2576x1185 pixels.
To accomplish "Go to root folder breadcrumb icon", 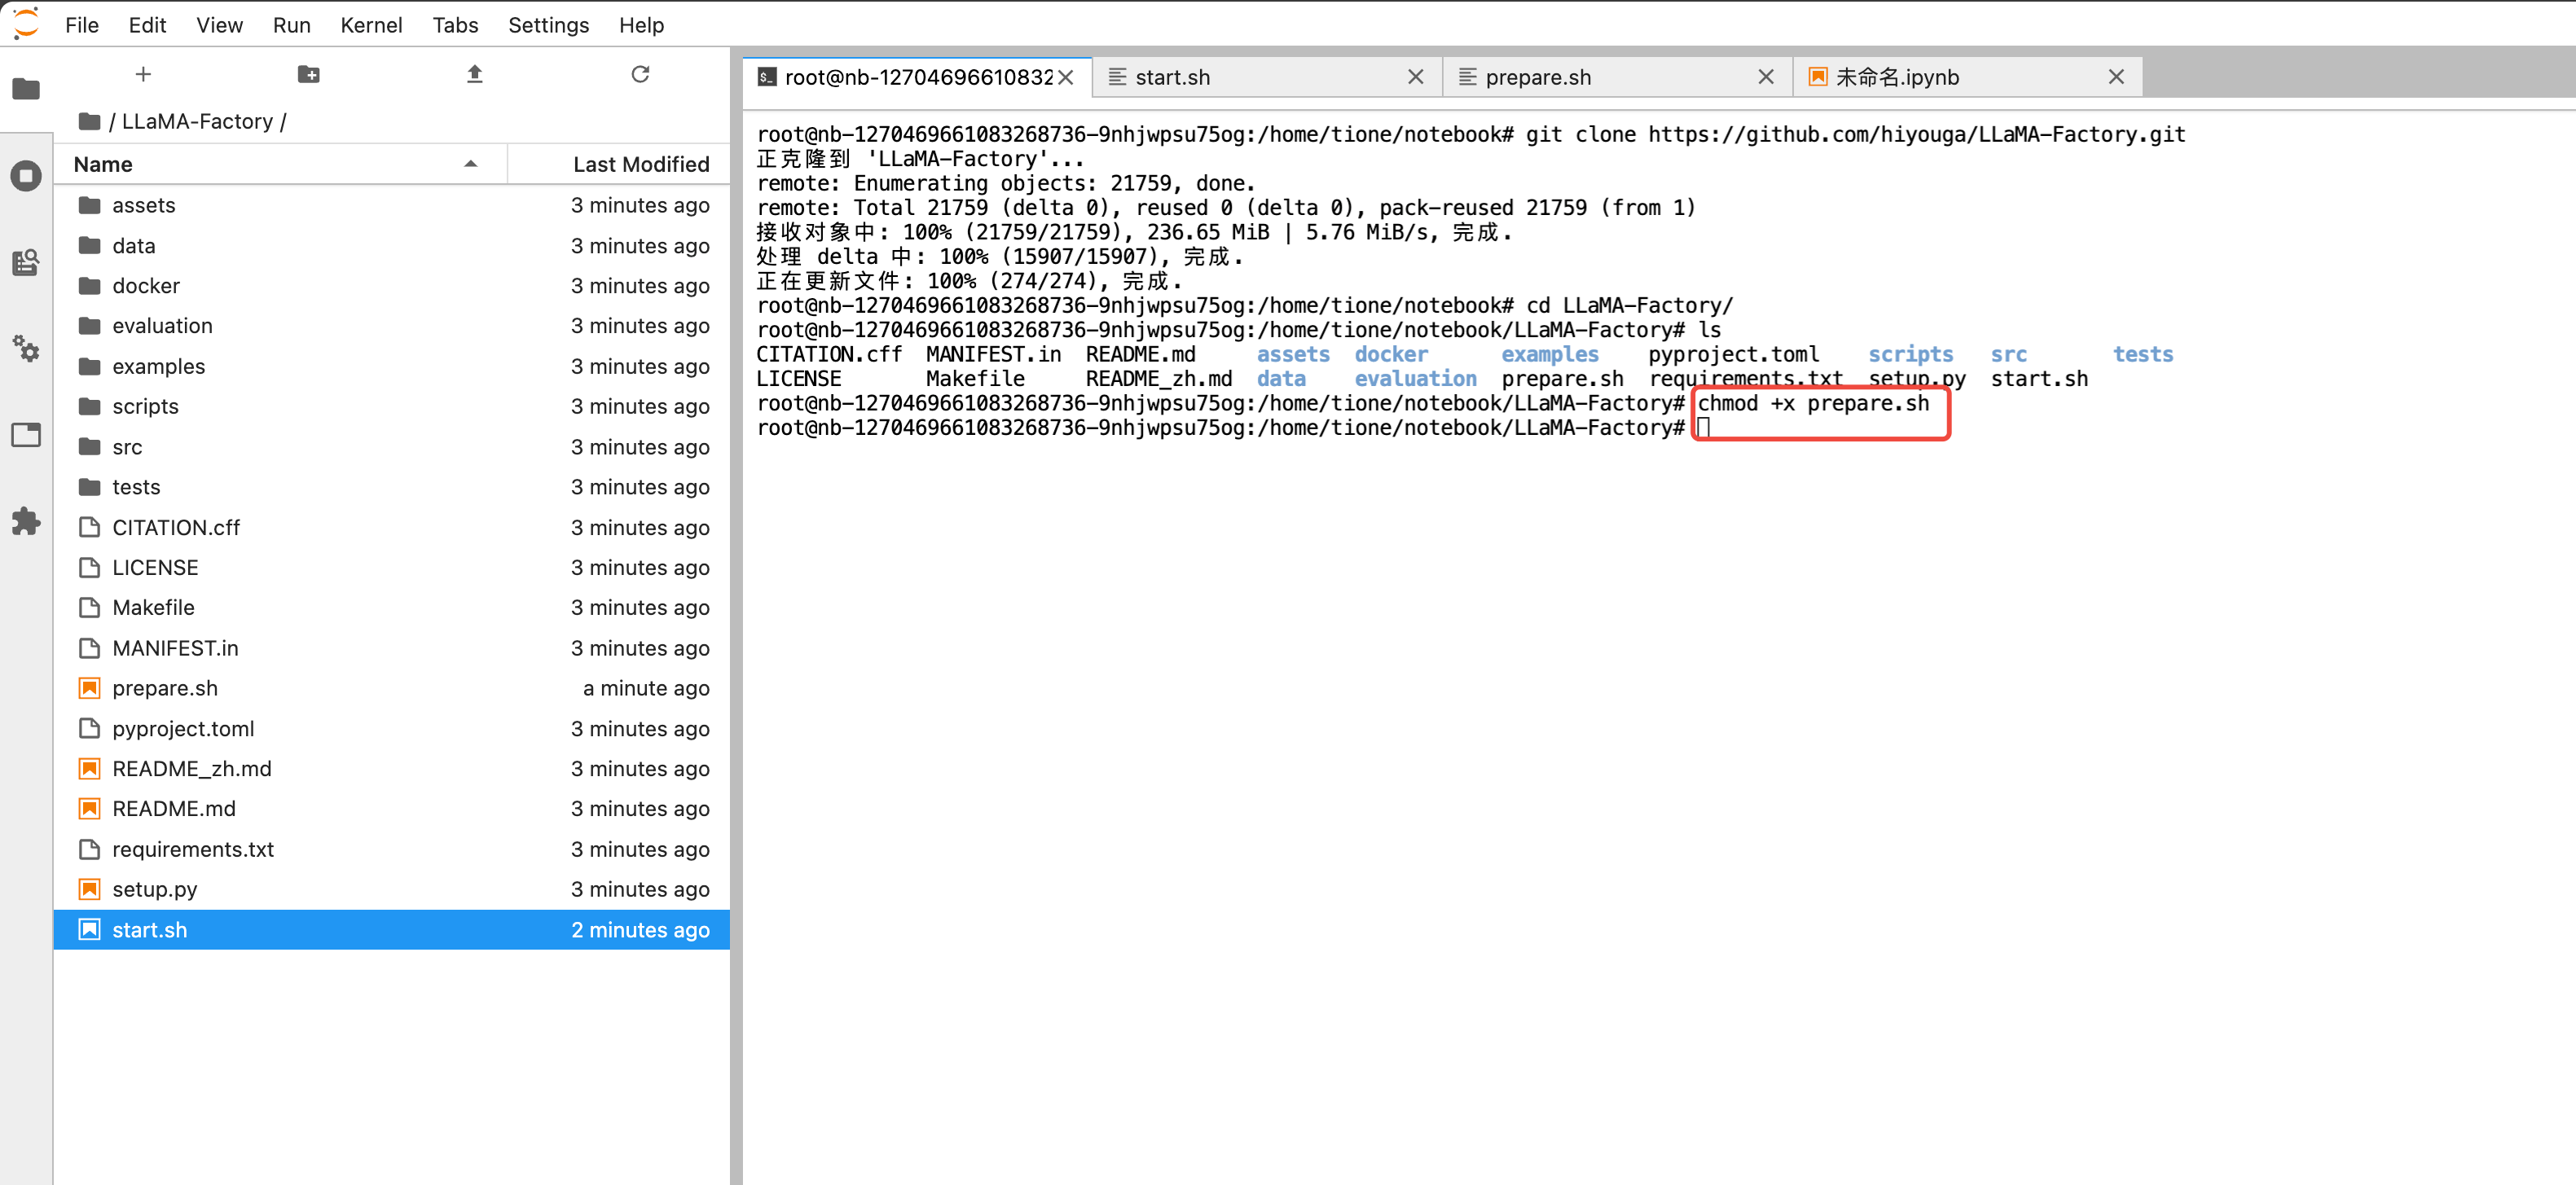I will click(x=89, y=121).
